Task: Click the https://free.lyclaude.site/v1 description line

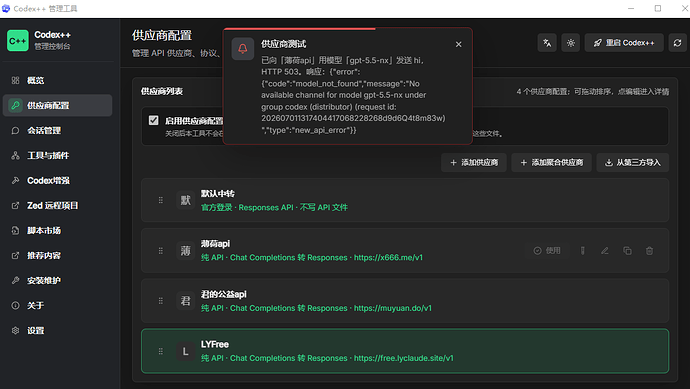Action: [327, 358]
